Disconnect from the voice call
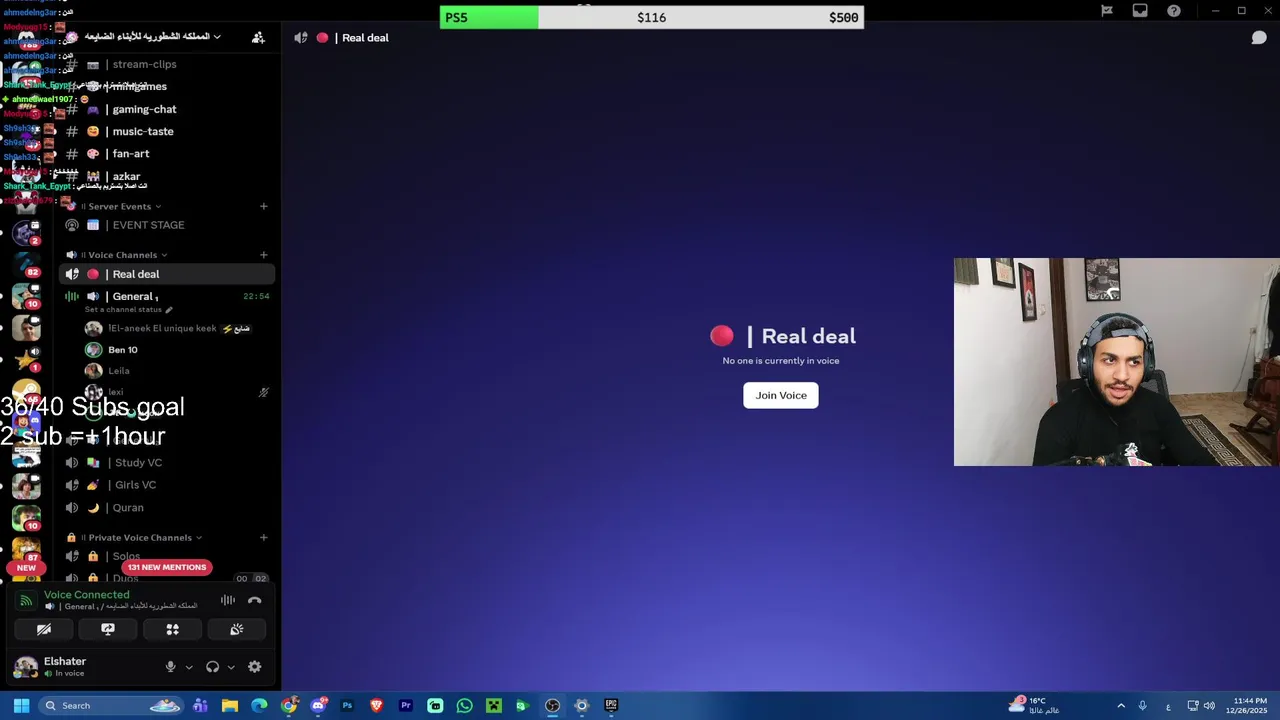 (254, 600)
